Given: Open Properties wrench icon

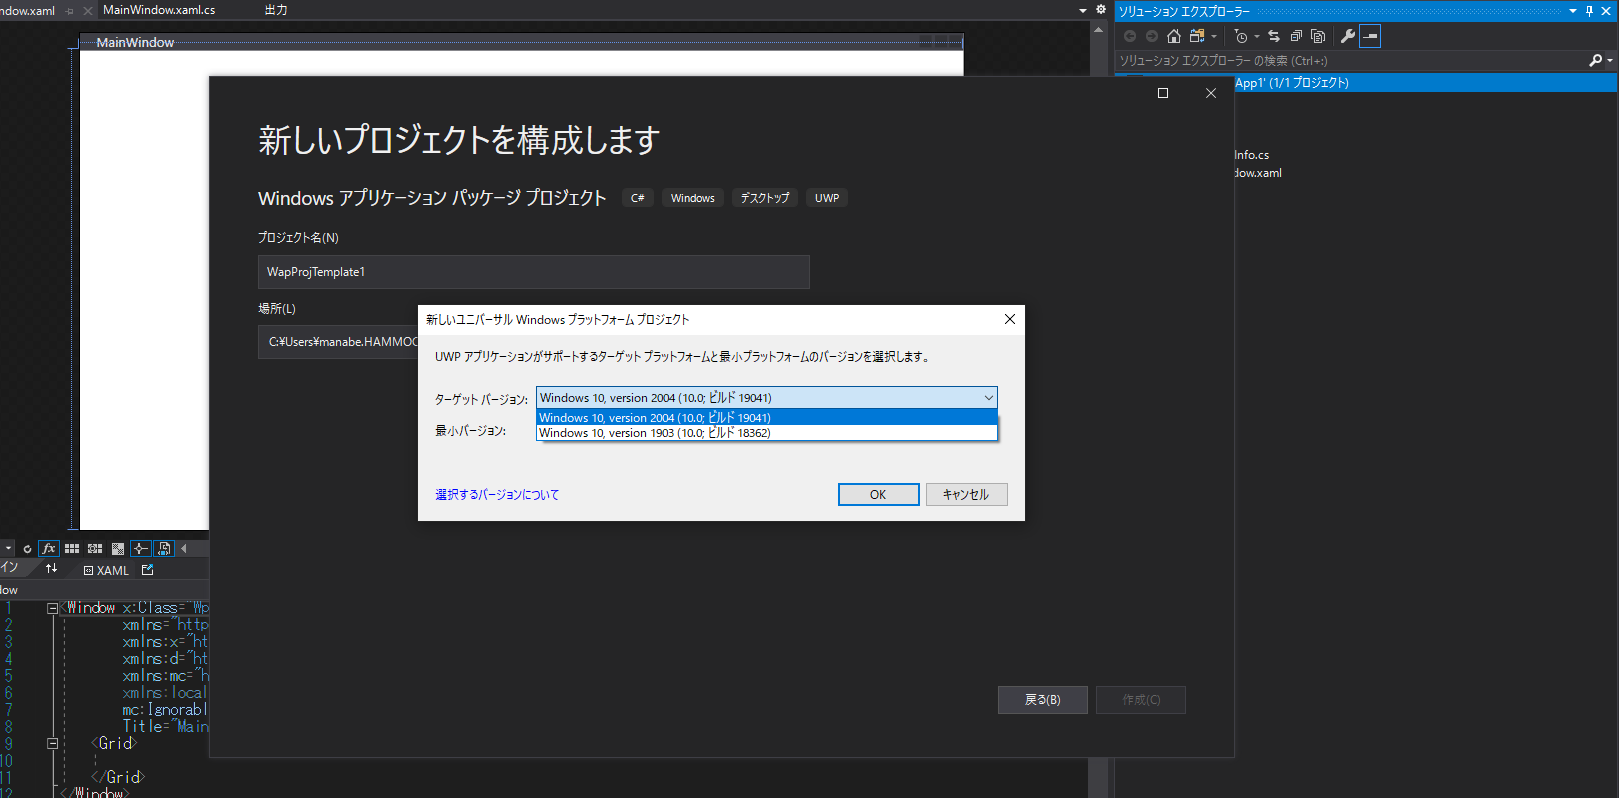Looking at the screenshot, I should tap(1348, 36).
